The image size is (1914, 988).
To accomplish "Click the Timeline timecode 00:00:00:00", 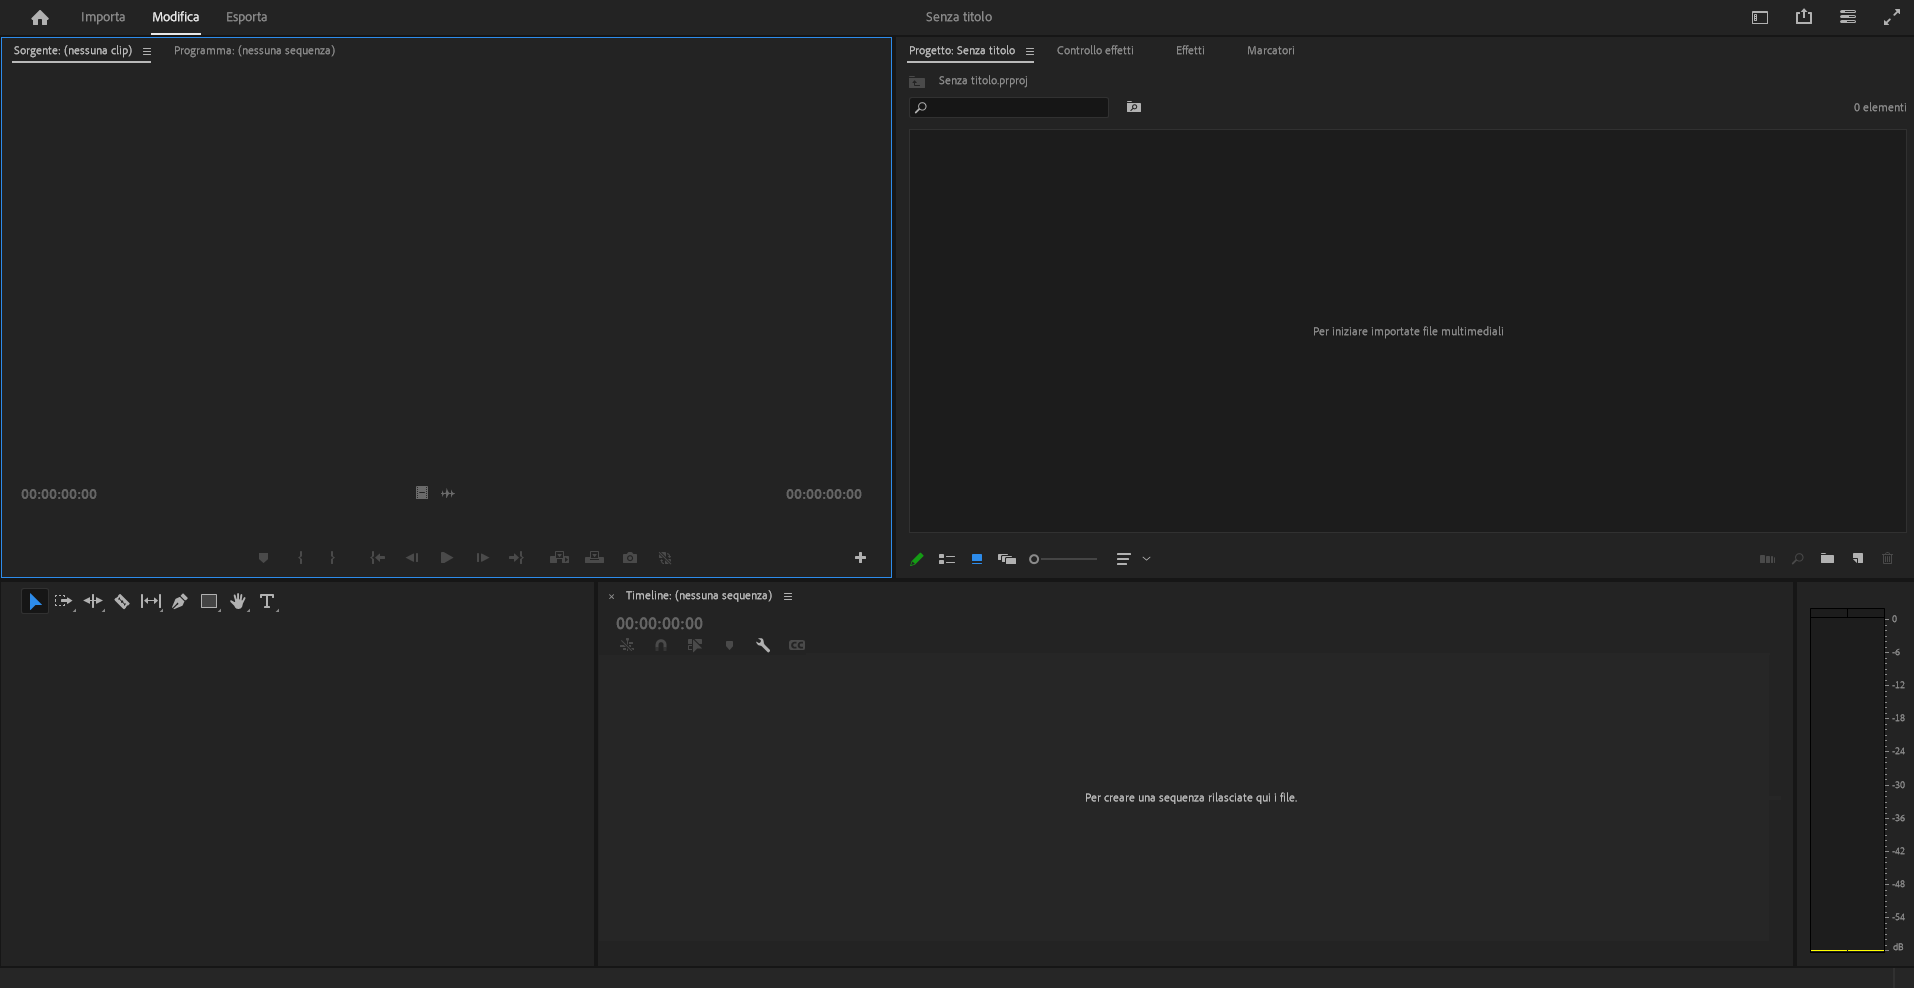I will (659, 624).
